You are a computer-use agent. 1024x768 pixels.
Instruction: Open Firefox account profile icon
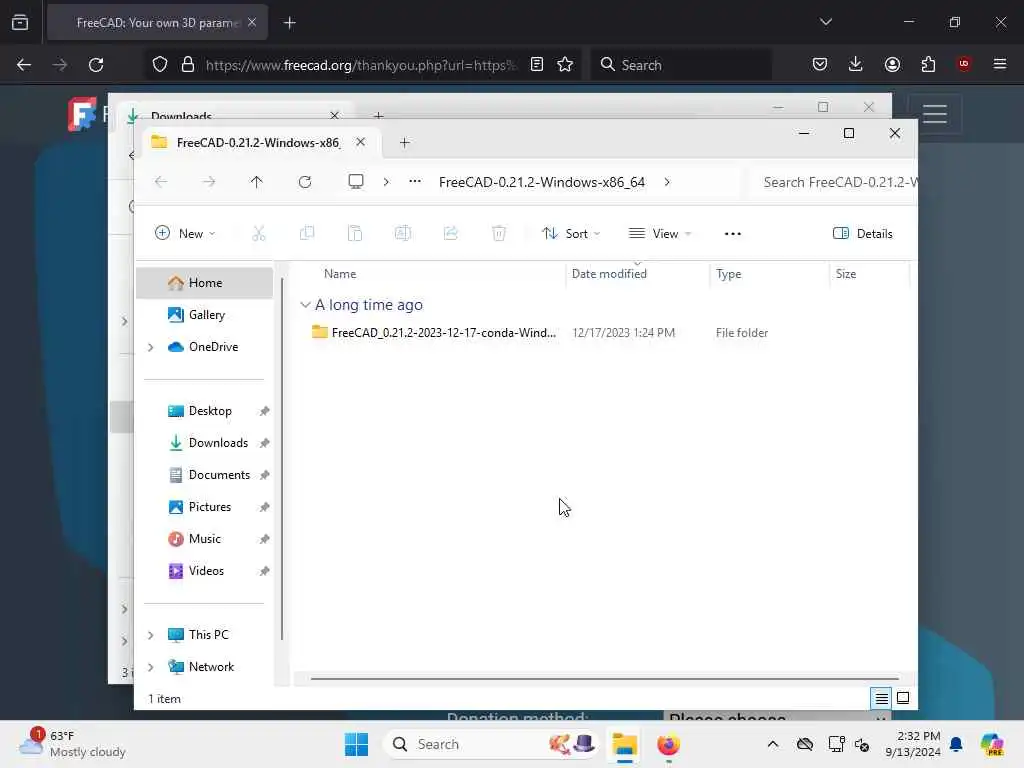tap(892, 64)
